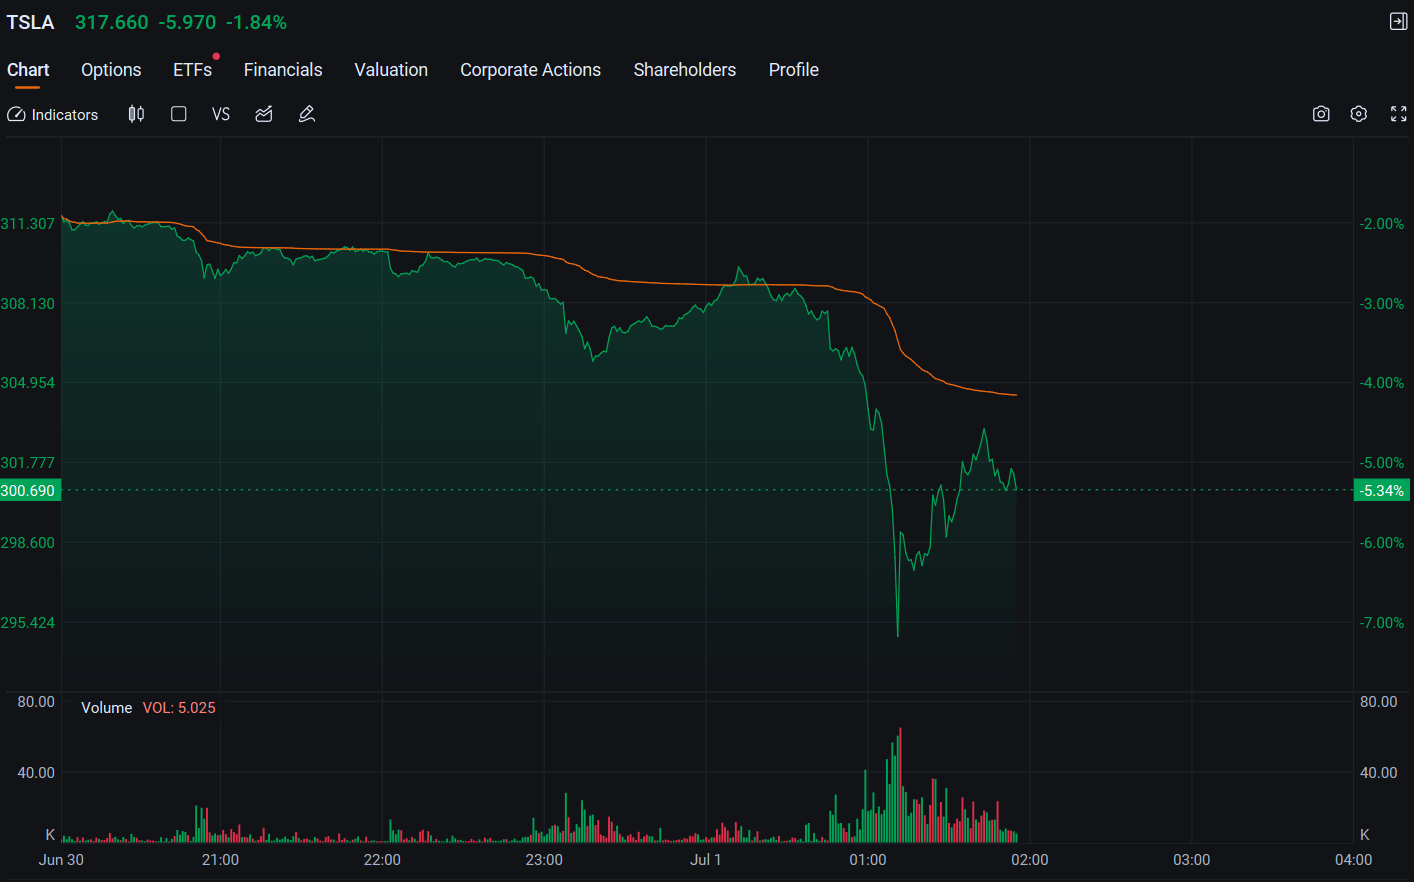
Task: Click the -6.00% percent axis label
Action: [1382, 543]
